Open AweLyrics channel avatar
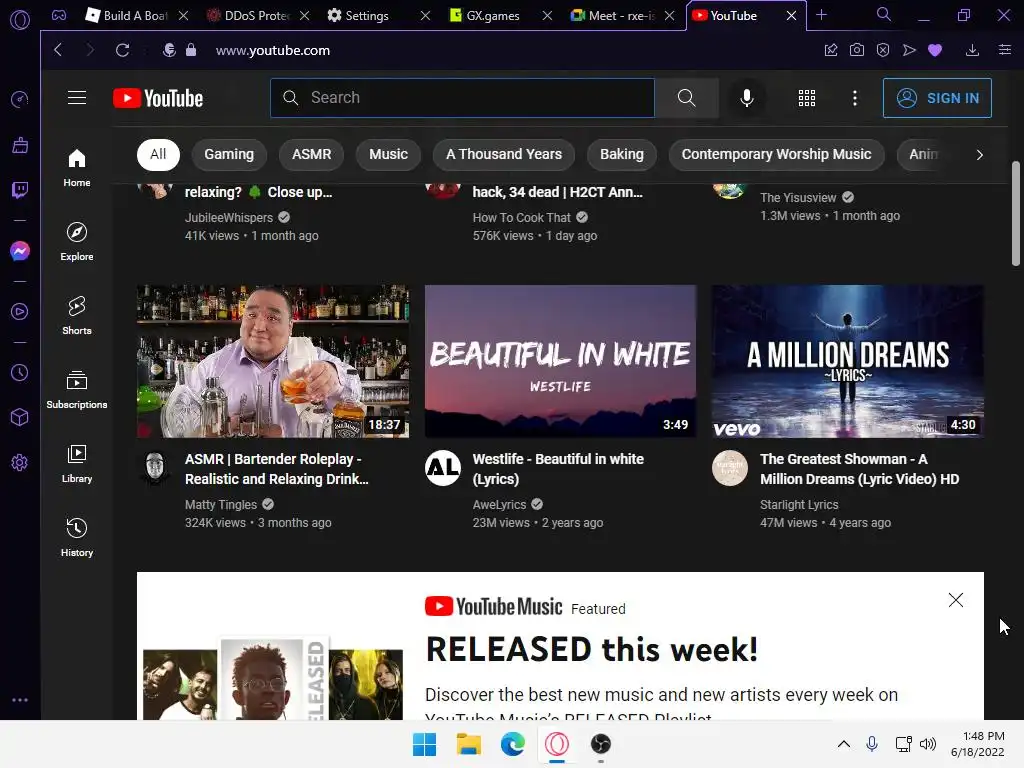This screenshot has width=1024, height=768. (x=443, y=468)
